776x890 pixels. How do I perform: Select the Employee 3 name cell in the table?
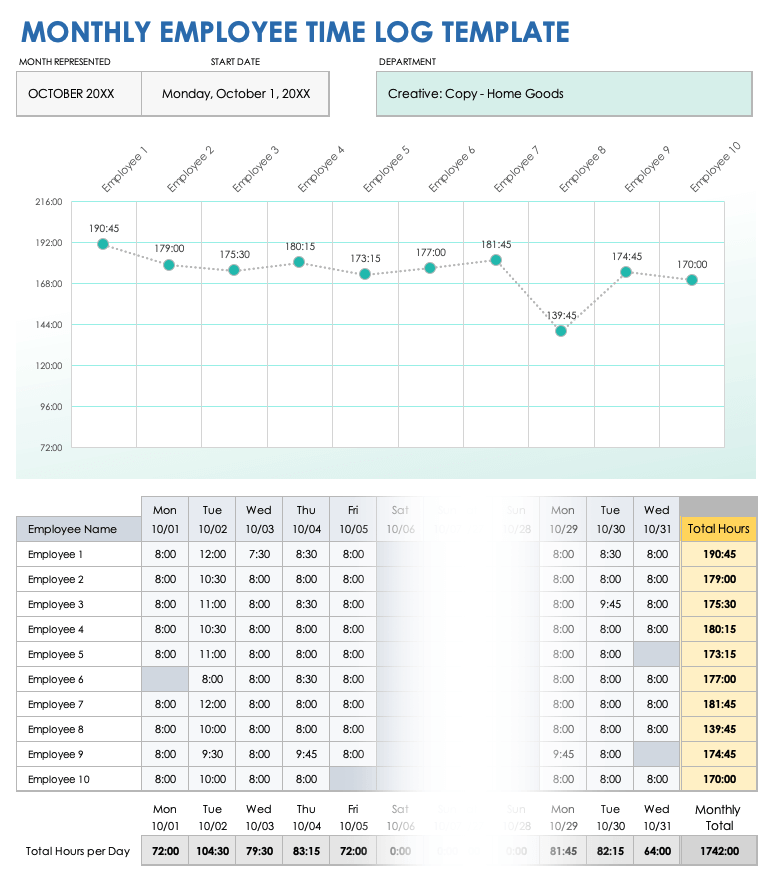(78, 604)
